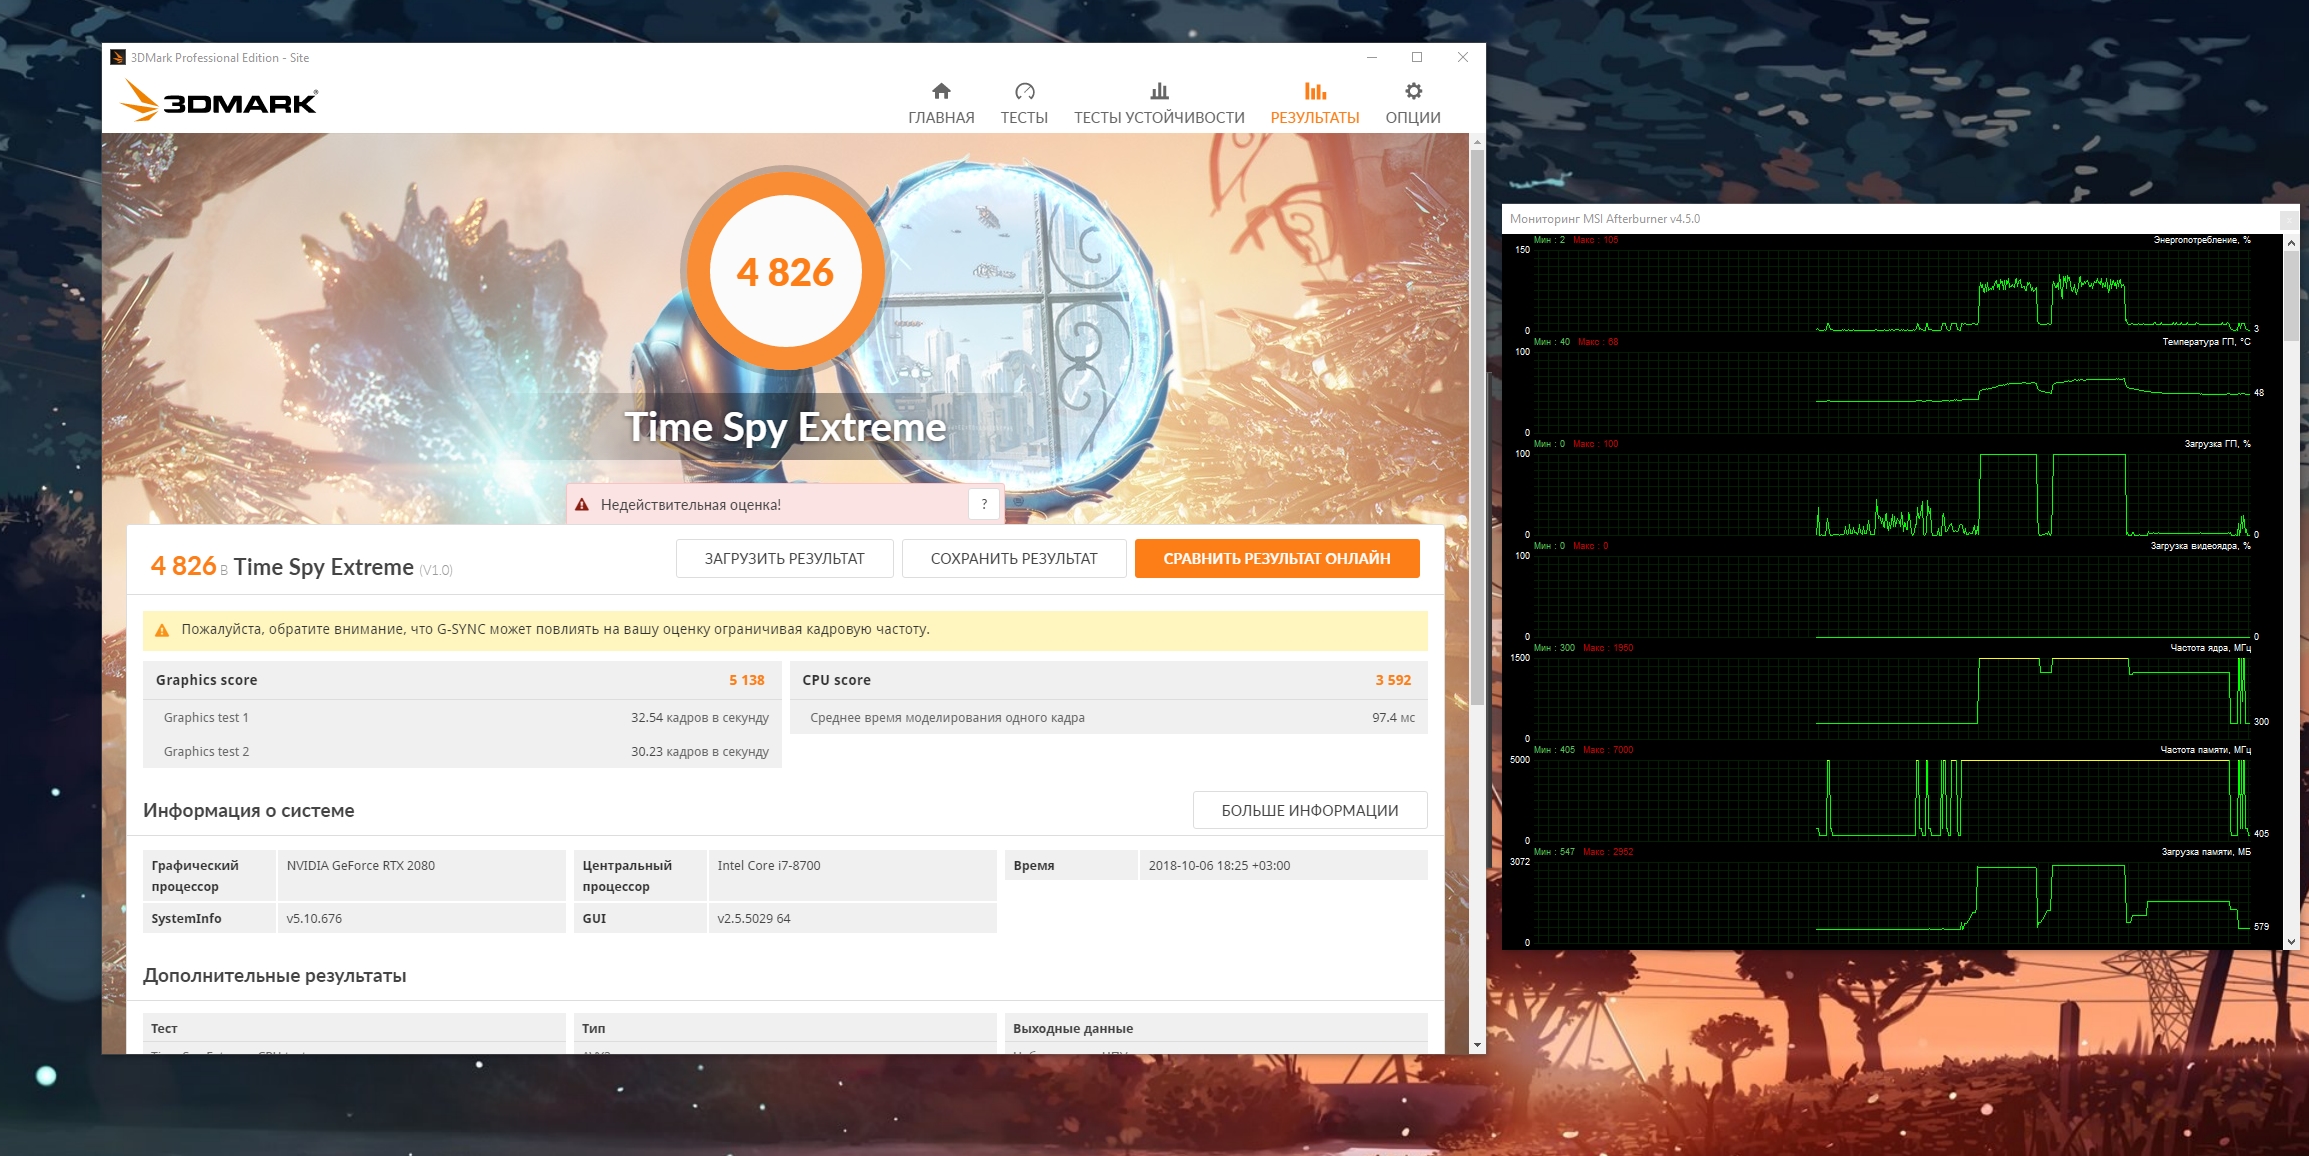Click Afterburner monitoring scroll down arrow
Viewport: 2309px width, 1156px height.
2291,941
